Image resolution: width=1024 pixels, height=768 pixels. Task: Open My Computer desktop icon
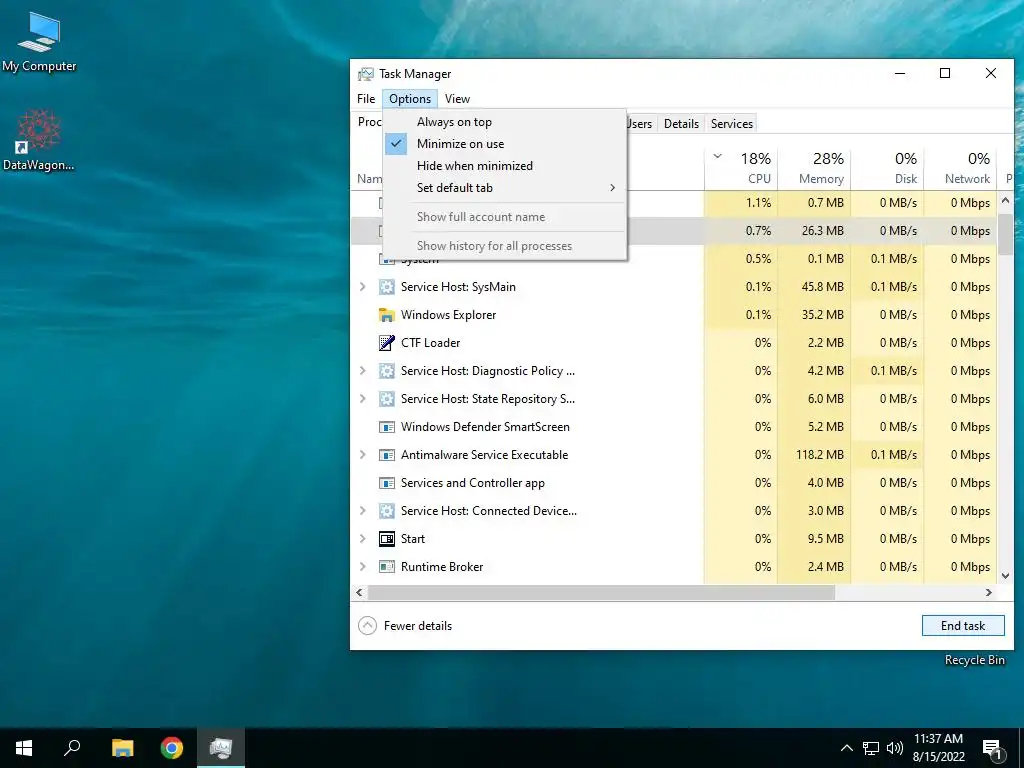click(x=39, y=42)
